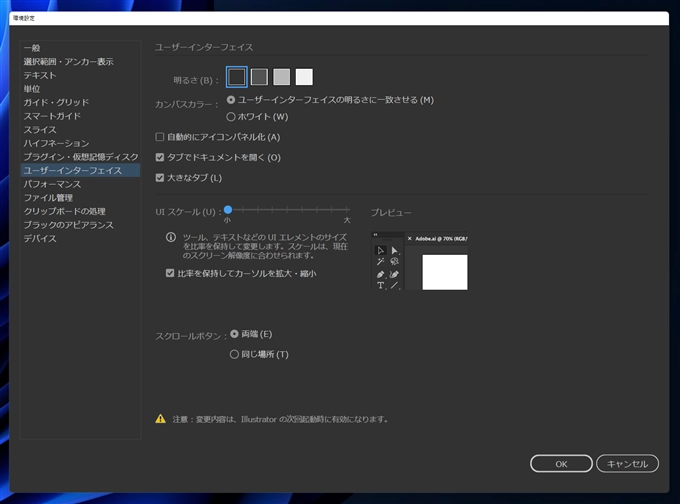Viewport: 680px width, 504px height.
Task: Click the Adobe.ai tab close X in preview
Action: point(409,239)
